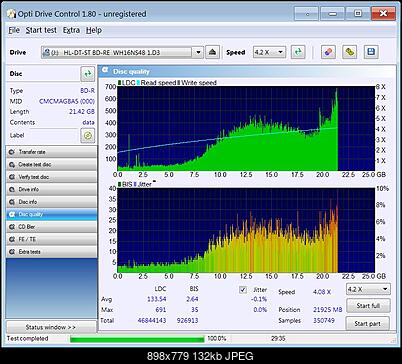The image size is (402, 364).
Task: Click the disc Type value BD-R
Action: pos(87,91)
